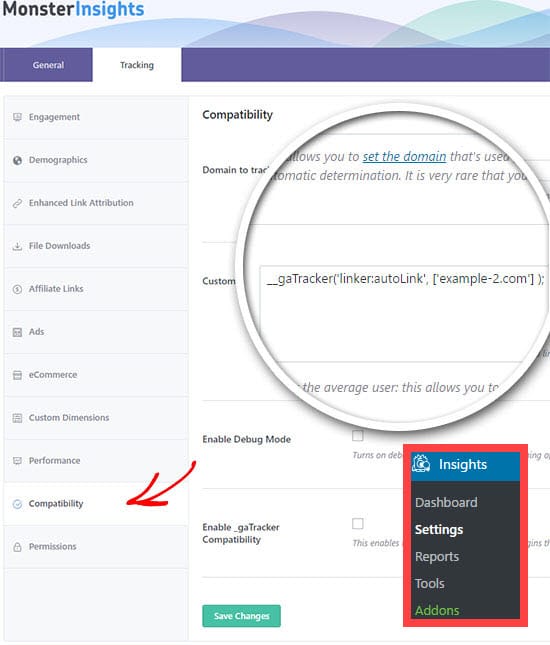Click the MonsterInsights logo text
The image size is (550, 645).
coord(73,10)
